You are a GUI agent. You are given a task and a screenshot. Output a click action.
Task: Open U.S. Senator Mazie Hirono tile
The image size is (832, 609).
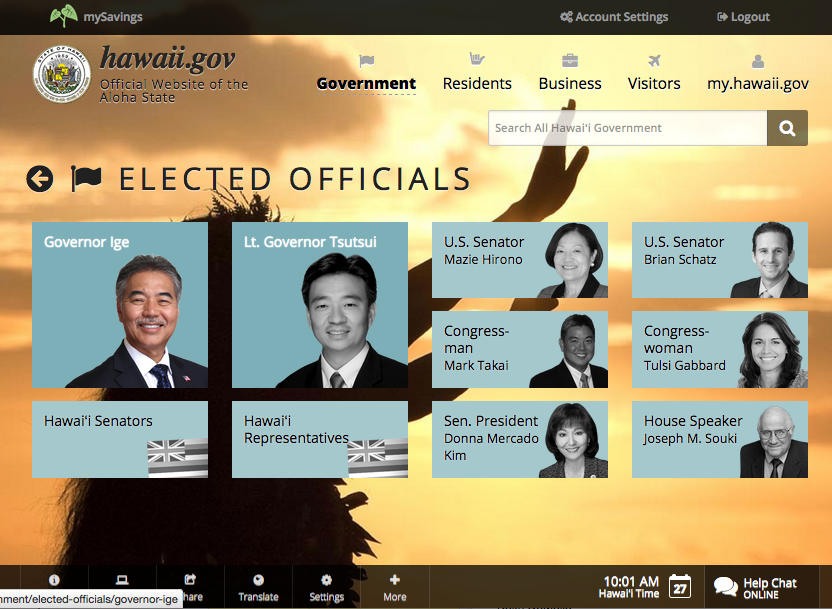coord(520,260)
